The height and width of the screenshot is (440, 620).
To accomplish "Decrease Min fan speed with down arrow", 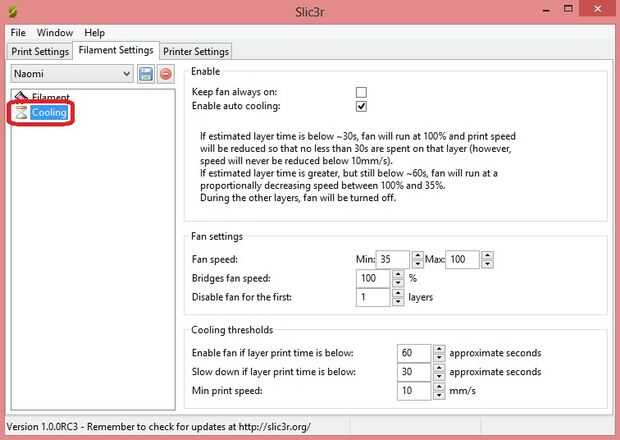I will tap(418, 264).
